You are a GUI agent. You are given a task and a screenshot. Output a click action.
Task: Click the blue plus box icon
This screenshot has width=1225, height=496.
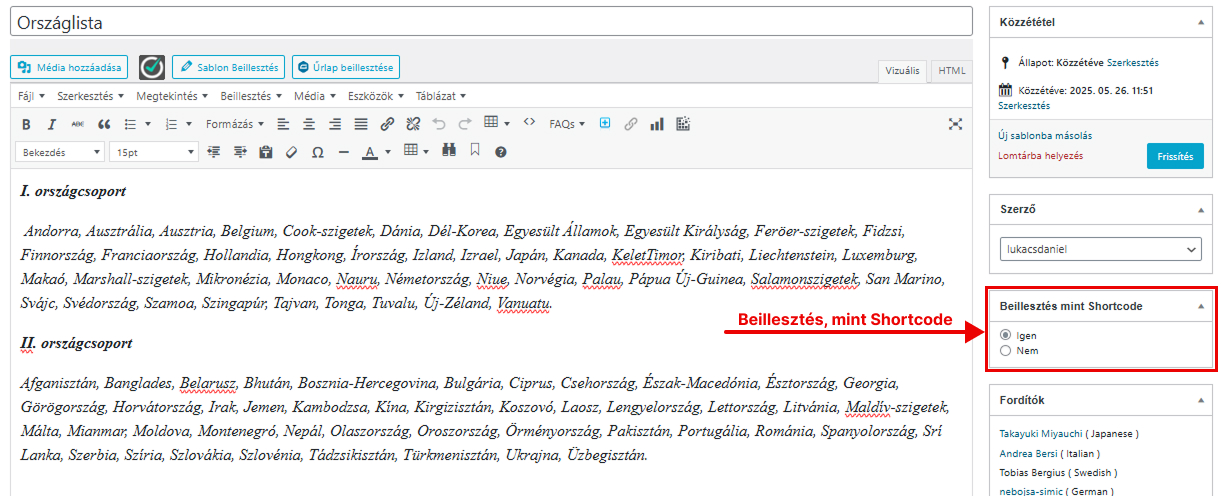click(x=605, y=124)
